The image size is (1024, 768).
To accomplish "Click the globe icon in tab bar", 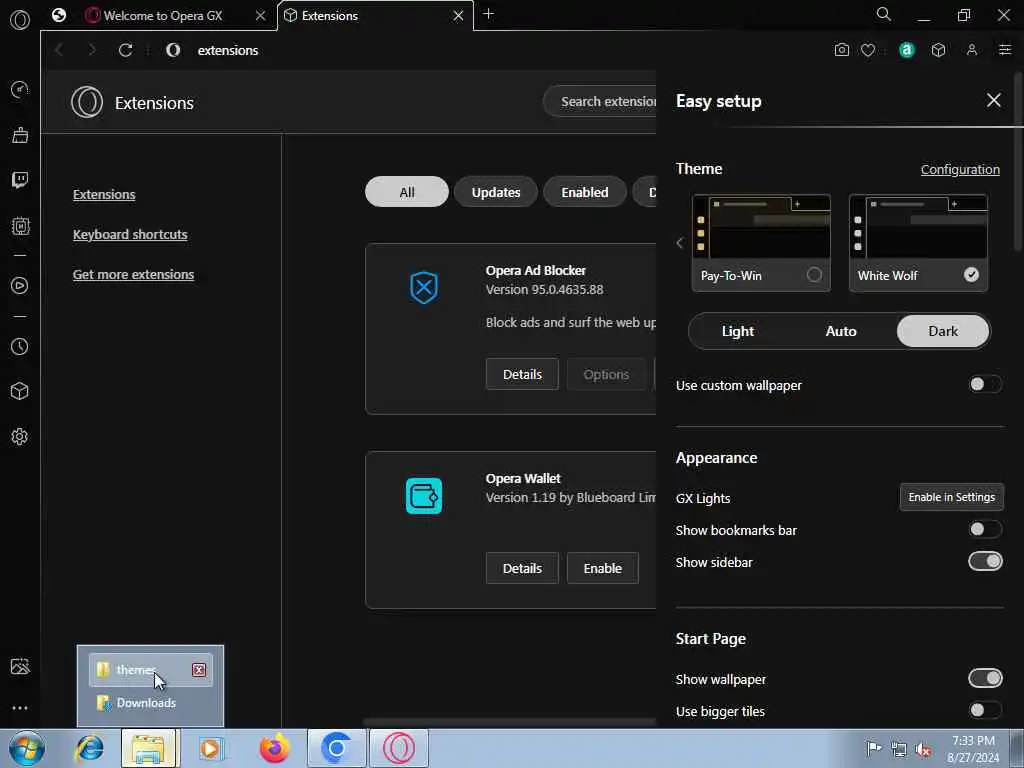I will coord(59,15).
